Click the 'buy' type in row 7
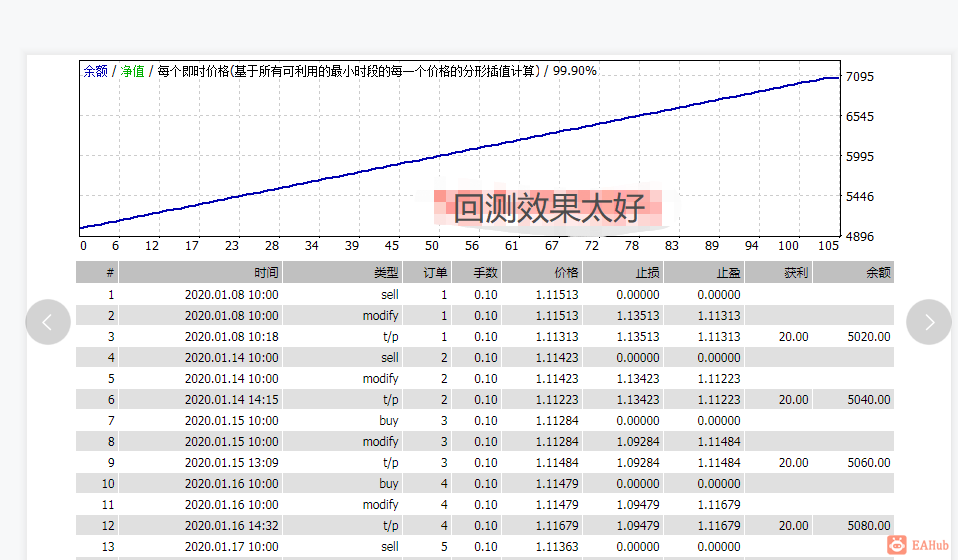The image size is (958, 560). [x=389, y=421]
